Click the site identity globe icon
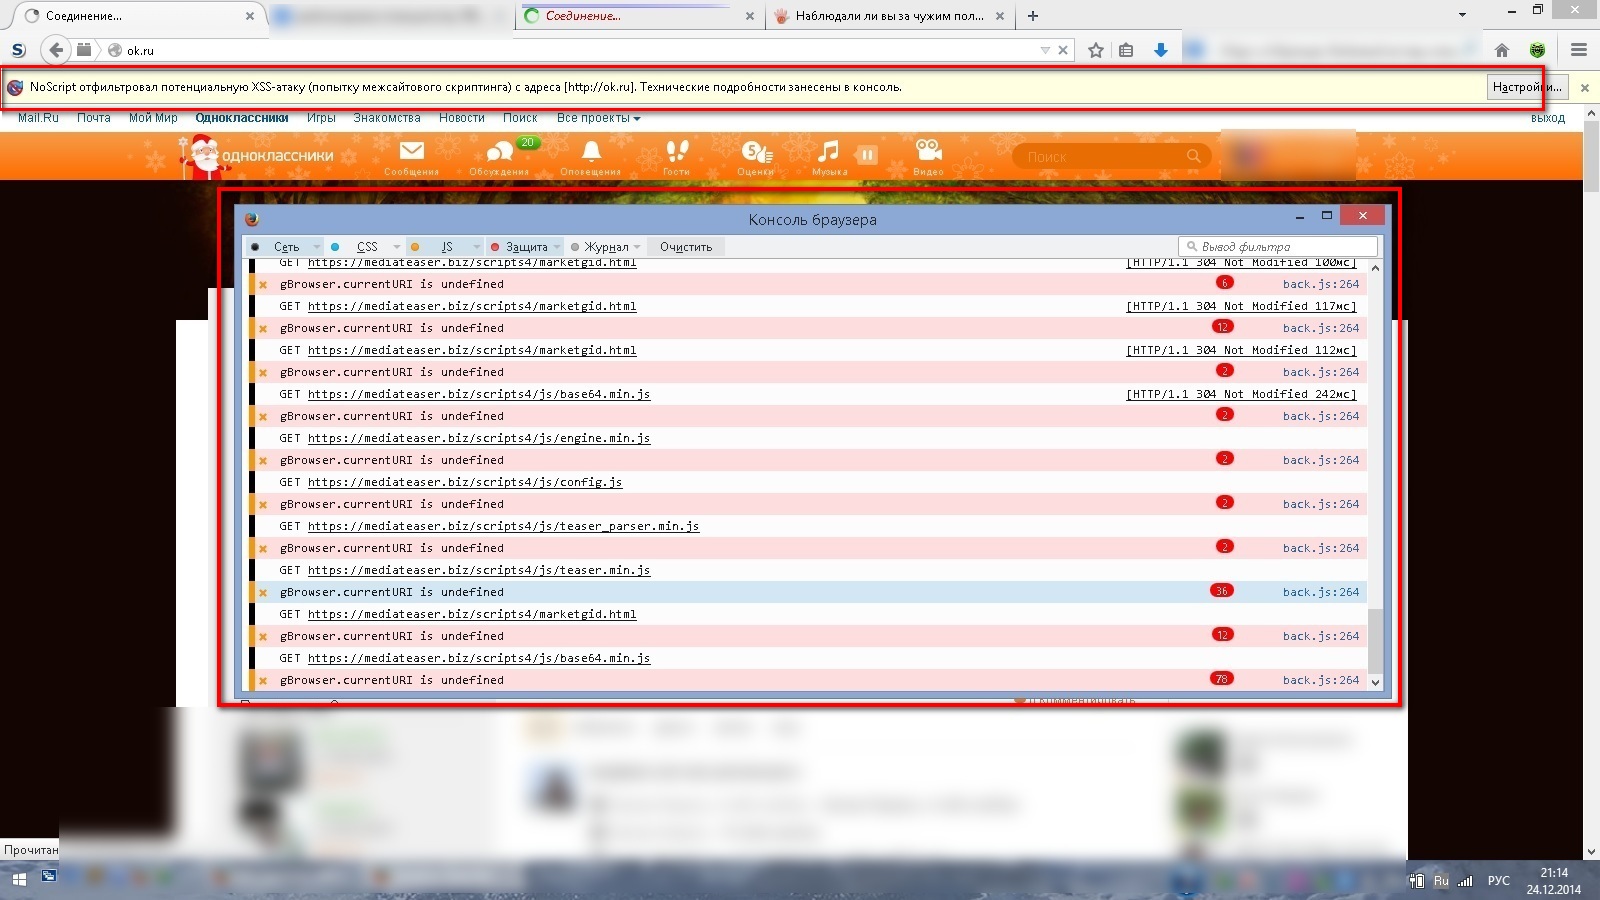1600x900 pixels. (x=115, y=50)
